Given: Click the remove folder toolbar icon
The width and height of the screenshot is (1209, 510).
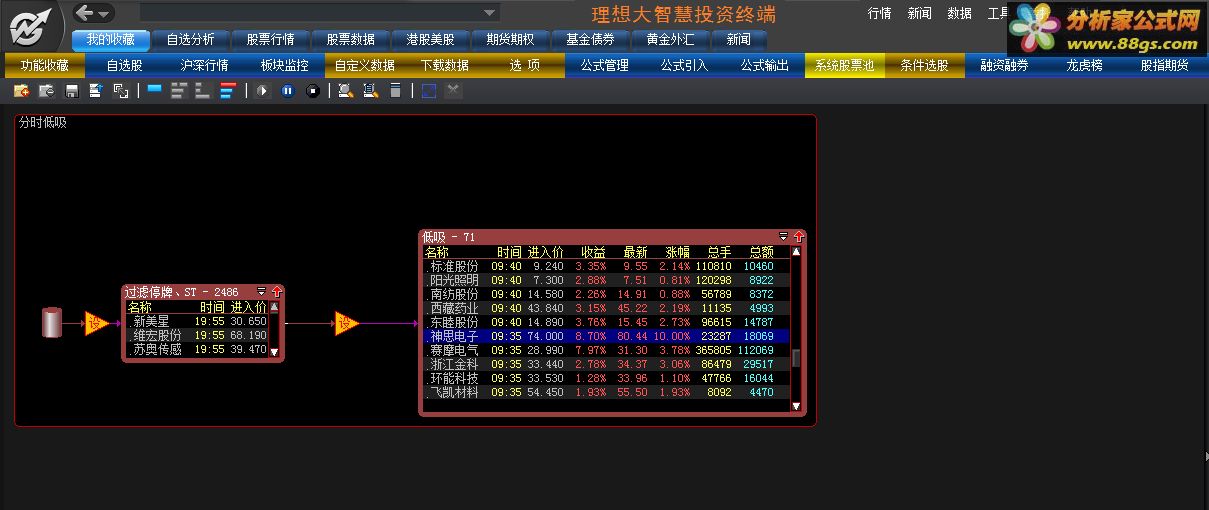Looking at the screenshot, I should tap(46, 91).
